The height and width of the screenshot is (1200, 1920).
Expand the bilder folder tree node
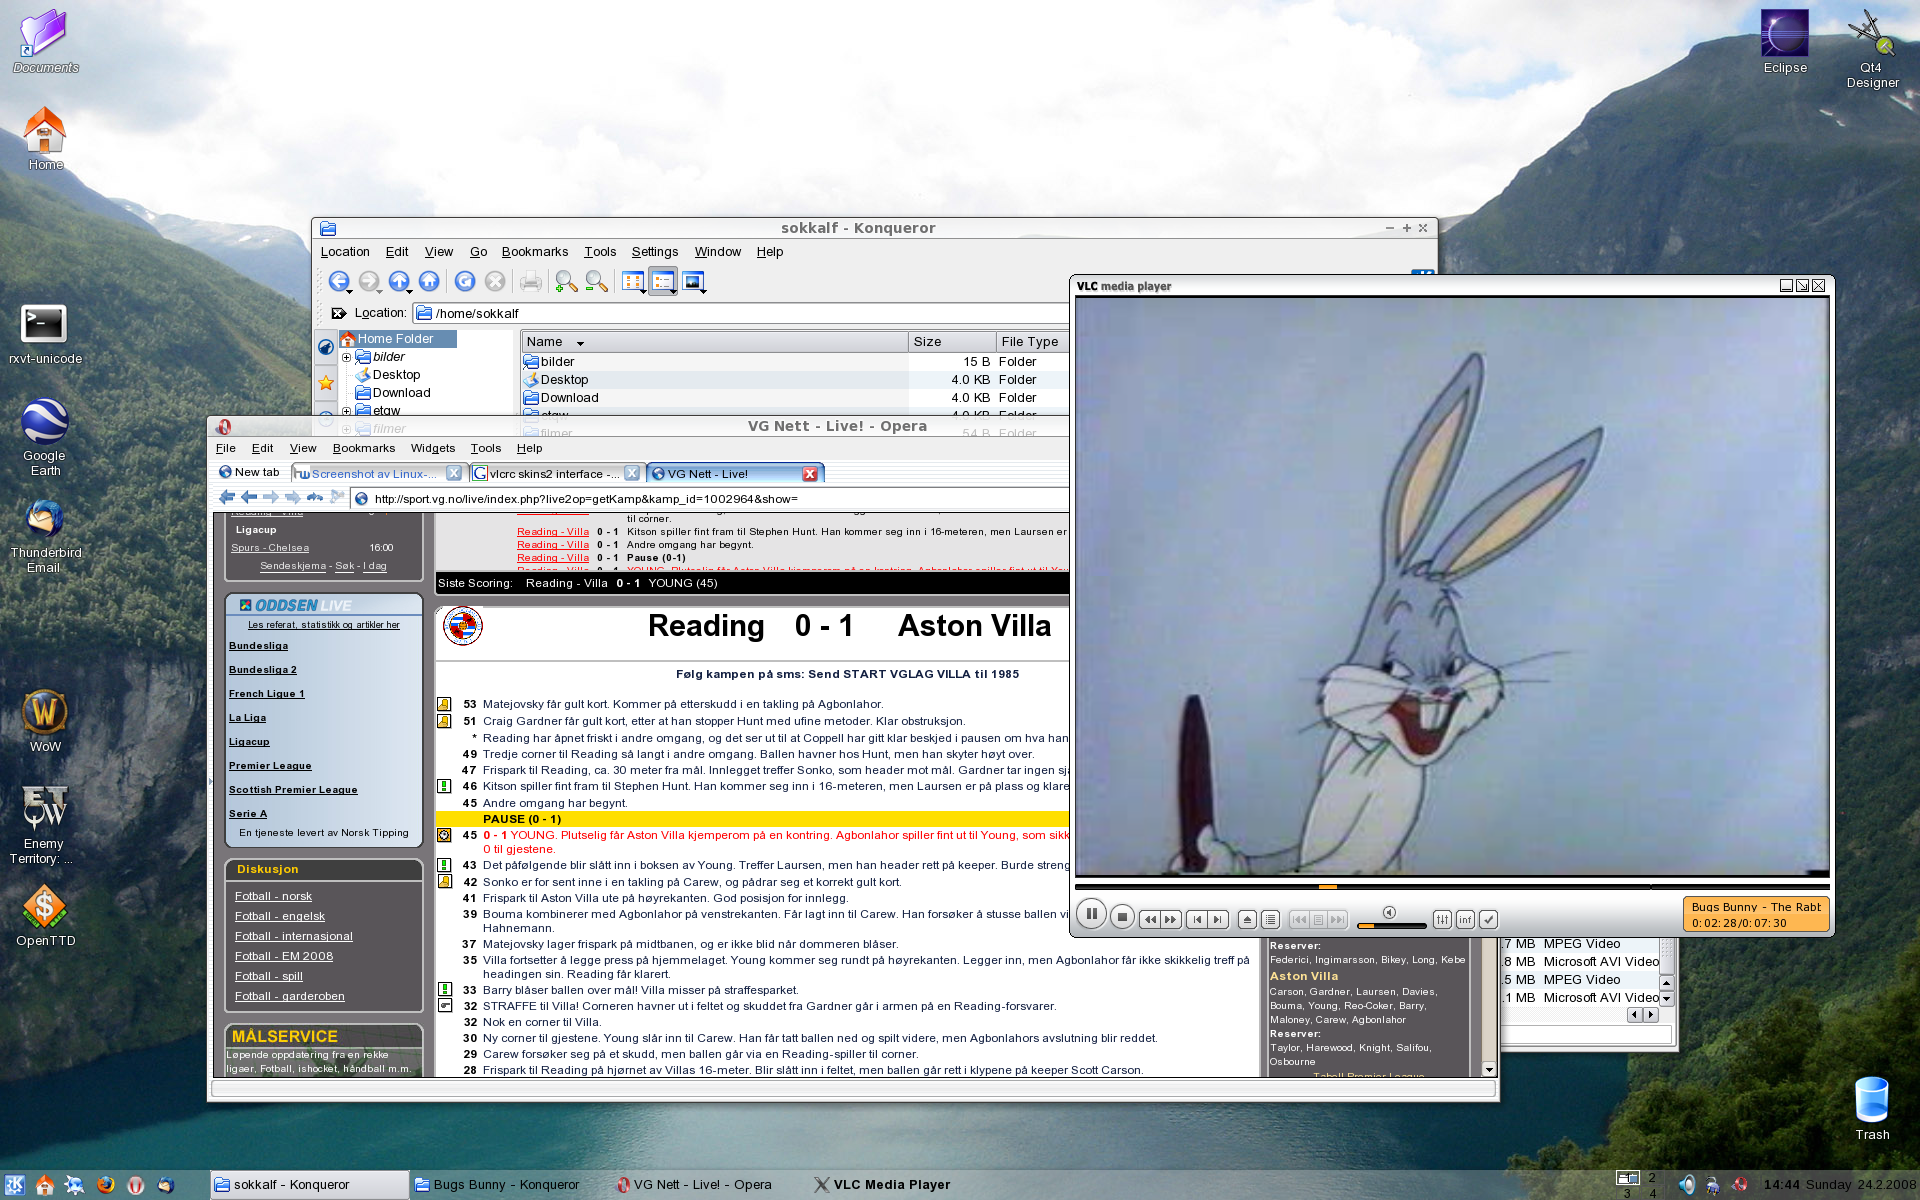[347, 357]
